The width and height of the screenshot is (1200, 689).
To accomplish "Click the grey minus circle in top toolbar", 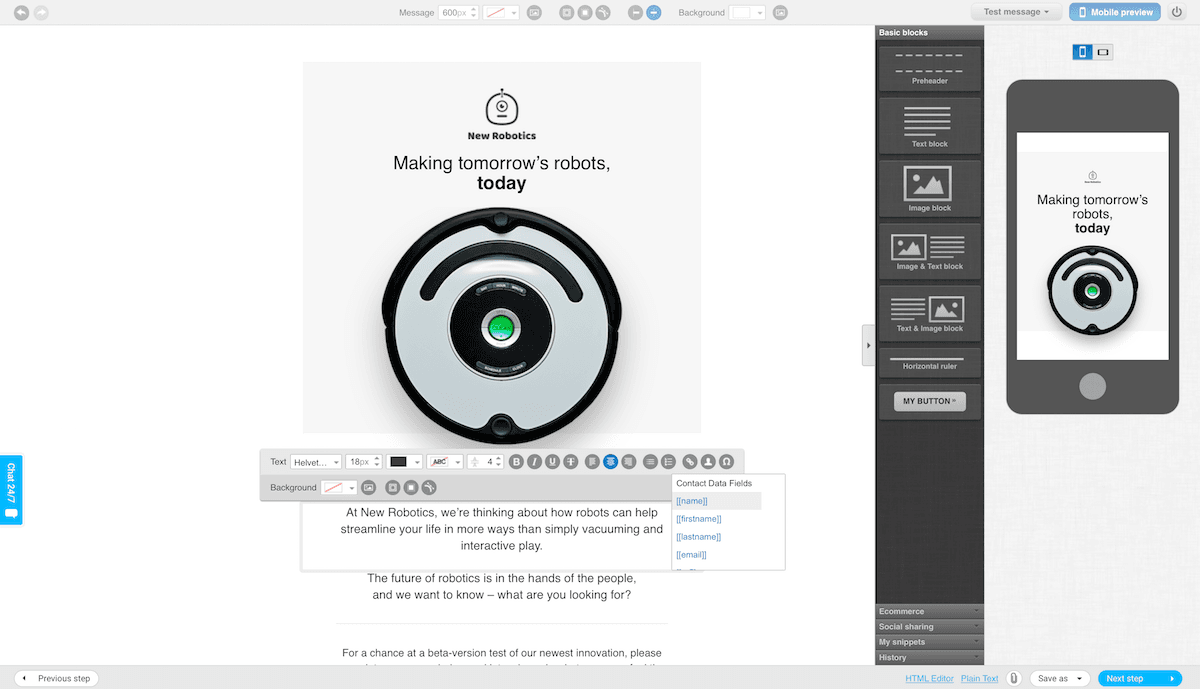I will 636,13.
